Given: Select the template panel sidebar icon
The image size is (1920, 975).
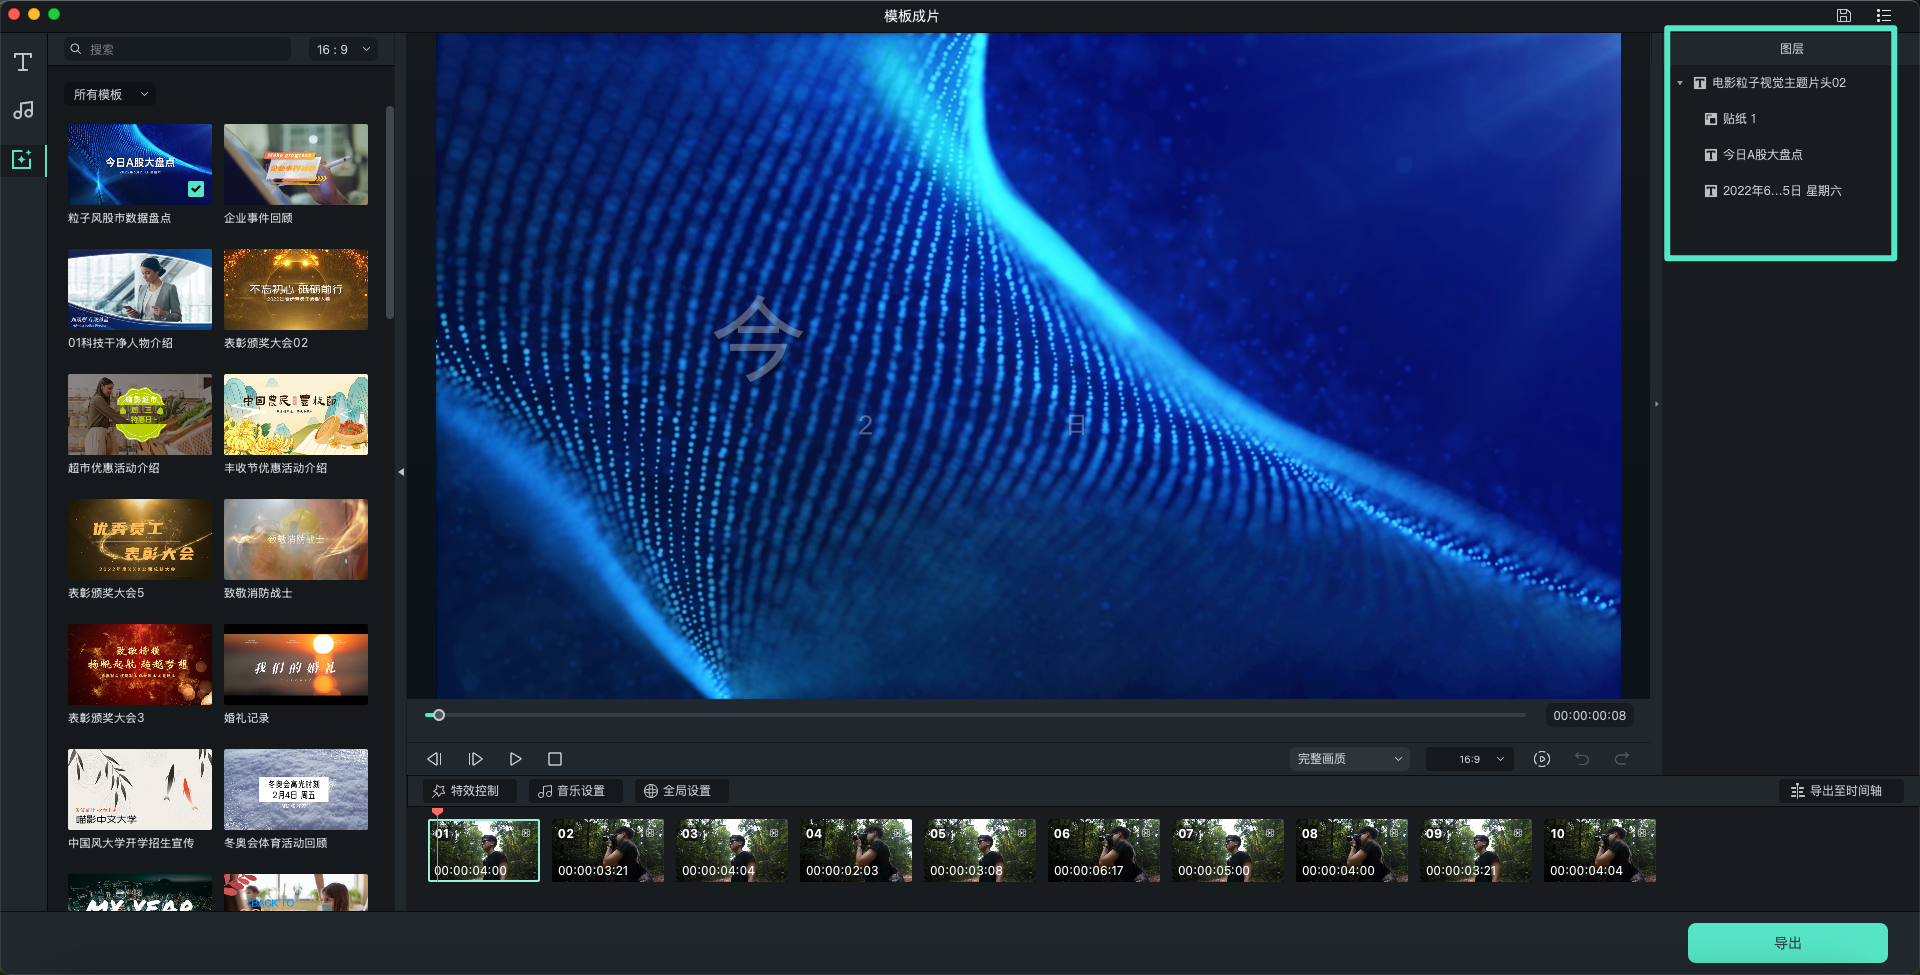Looking at the screenshot, I should [23, 159].
